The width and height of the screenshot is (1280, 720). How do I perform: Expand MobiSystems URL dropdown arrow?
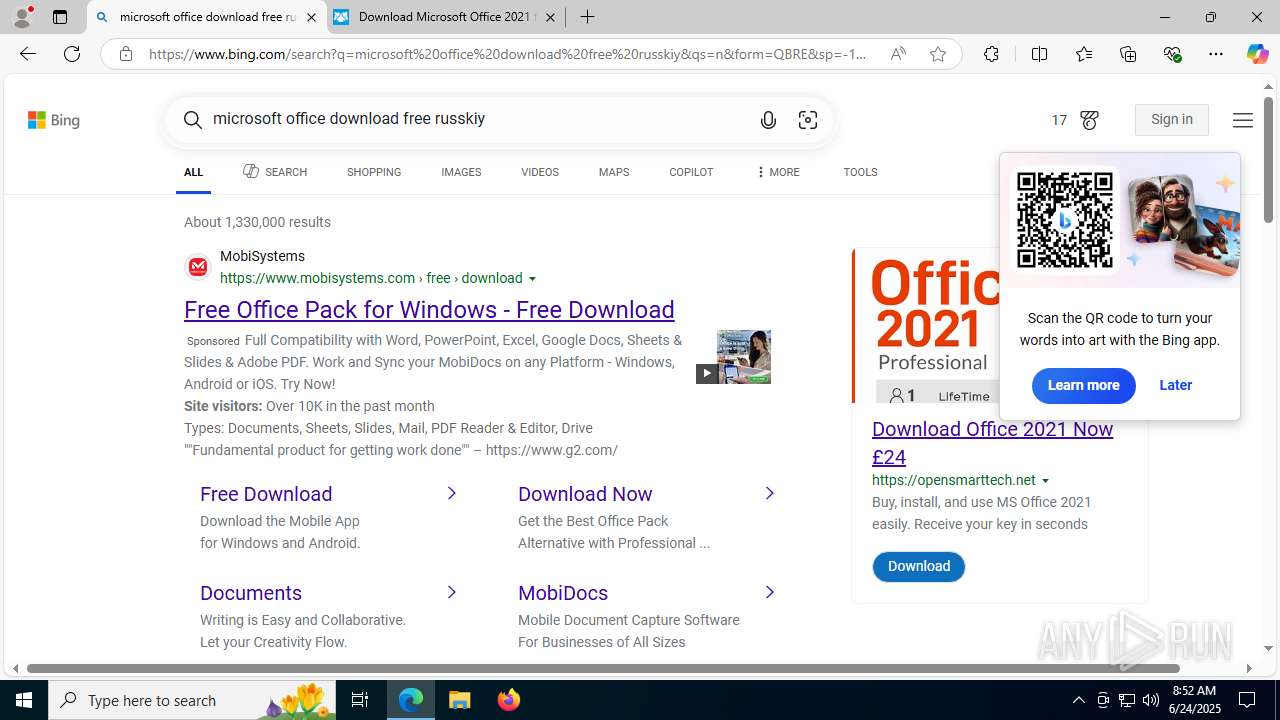point(533,279)
